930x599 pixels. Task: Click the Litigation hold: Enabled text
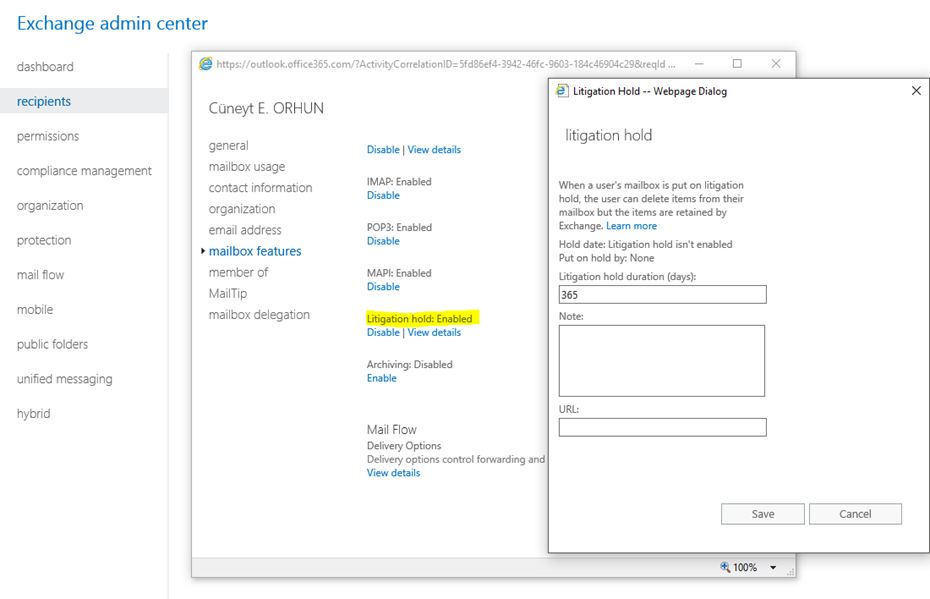[420, 318]
